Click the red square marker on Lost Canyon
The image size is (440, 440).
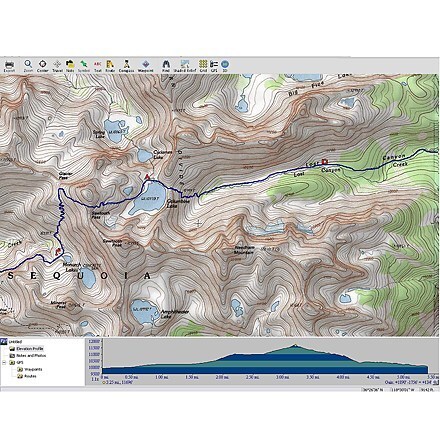(x=325, y=161)
